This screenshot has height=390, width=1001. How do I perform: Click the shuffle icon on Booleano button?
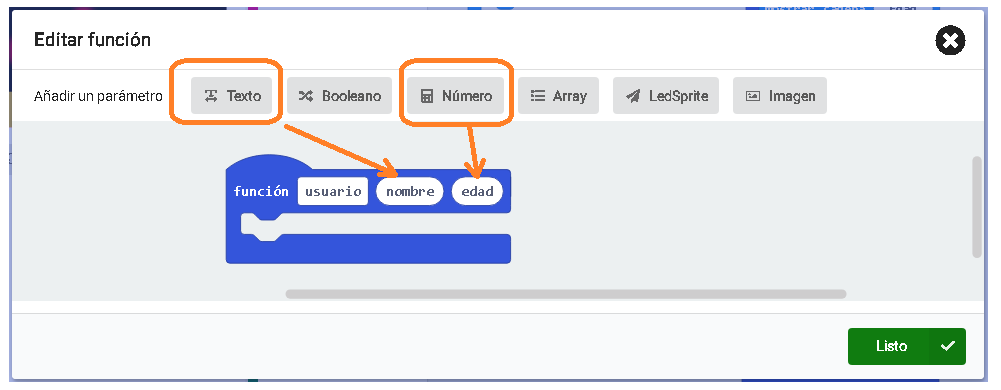[306, 96]
